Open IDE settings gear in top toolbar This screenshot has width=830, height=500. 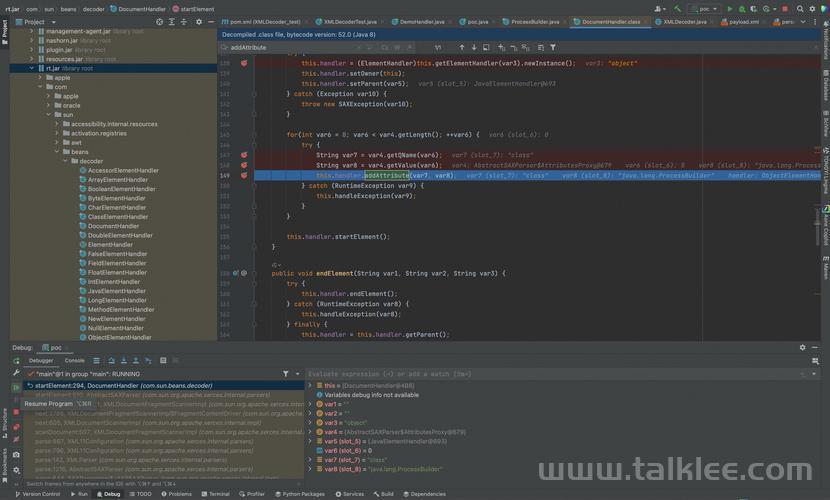click(812, 9)
